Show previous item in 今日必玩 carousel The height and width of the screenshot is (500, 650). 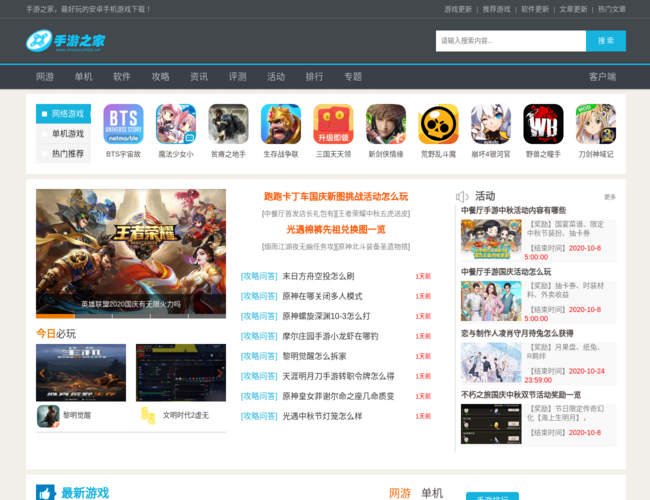42,373
